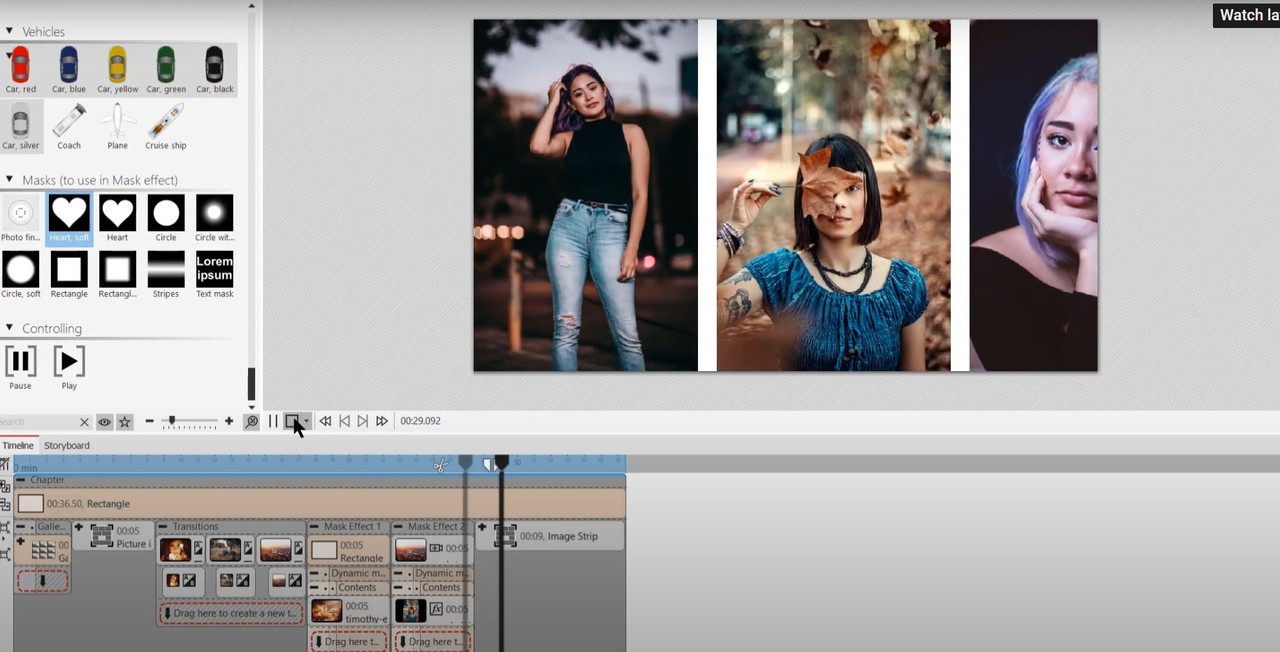Click the scissors split marker on timeline
The width and height of the screenshot is (1280, 652).
point(440,465)
